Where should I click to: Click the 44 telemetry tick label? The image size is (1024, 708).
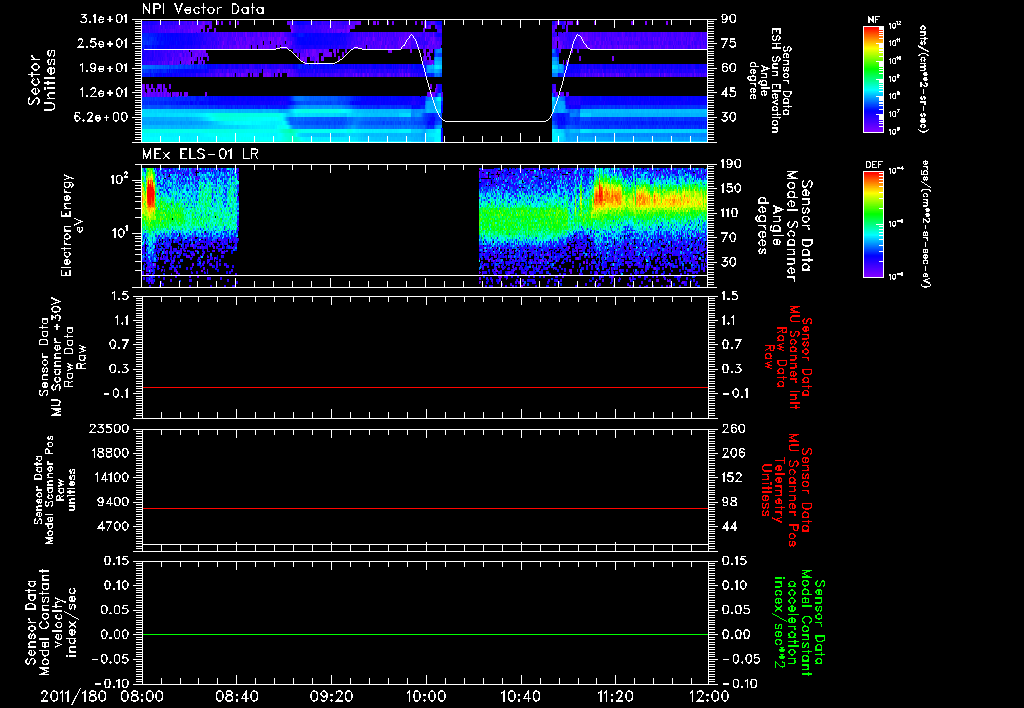(729, 526)
